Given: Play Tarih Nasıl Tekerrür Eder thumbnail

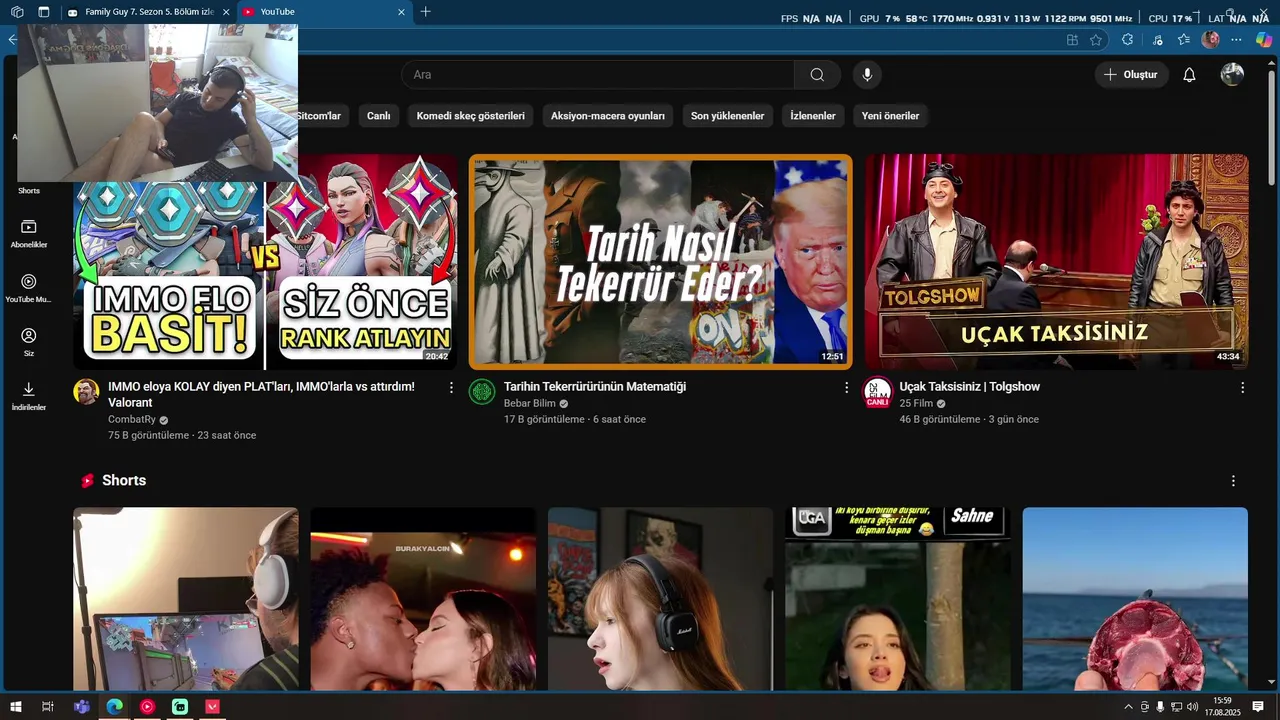Looking at the screenshot, I should [661, 262].
